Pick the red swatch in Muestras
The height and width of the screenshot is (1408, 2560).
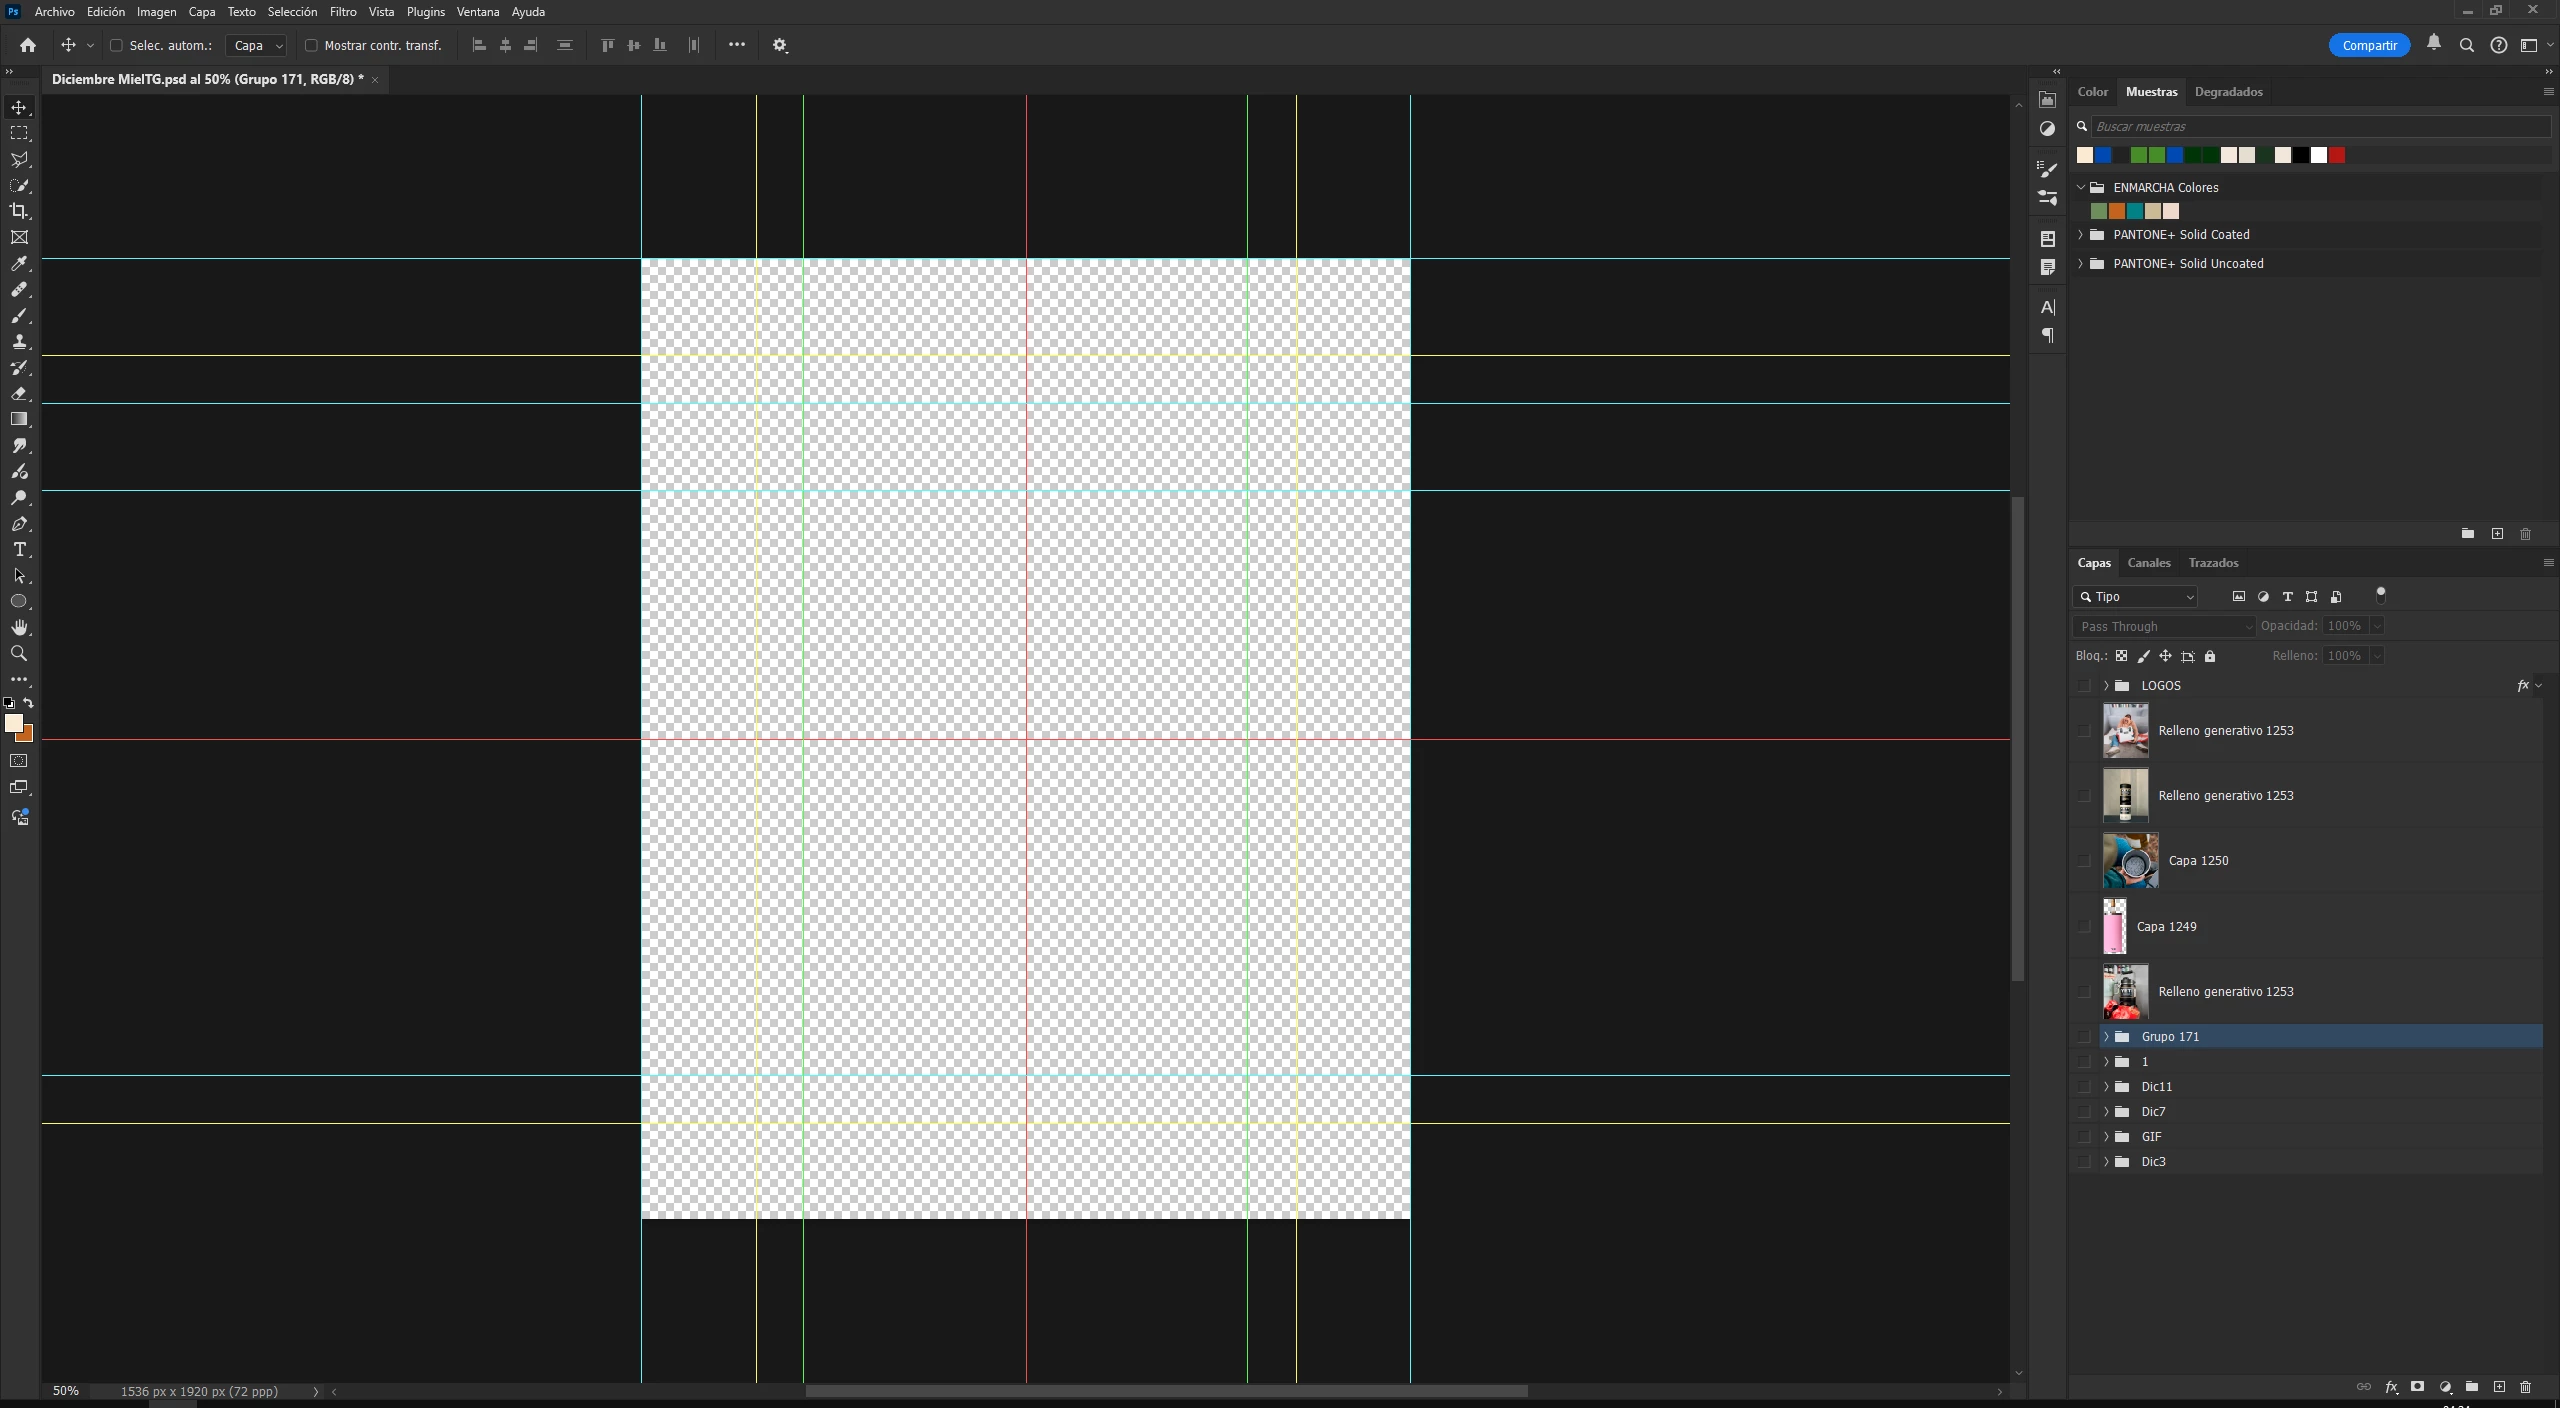(x=2337, y=155)
